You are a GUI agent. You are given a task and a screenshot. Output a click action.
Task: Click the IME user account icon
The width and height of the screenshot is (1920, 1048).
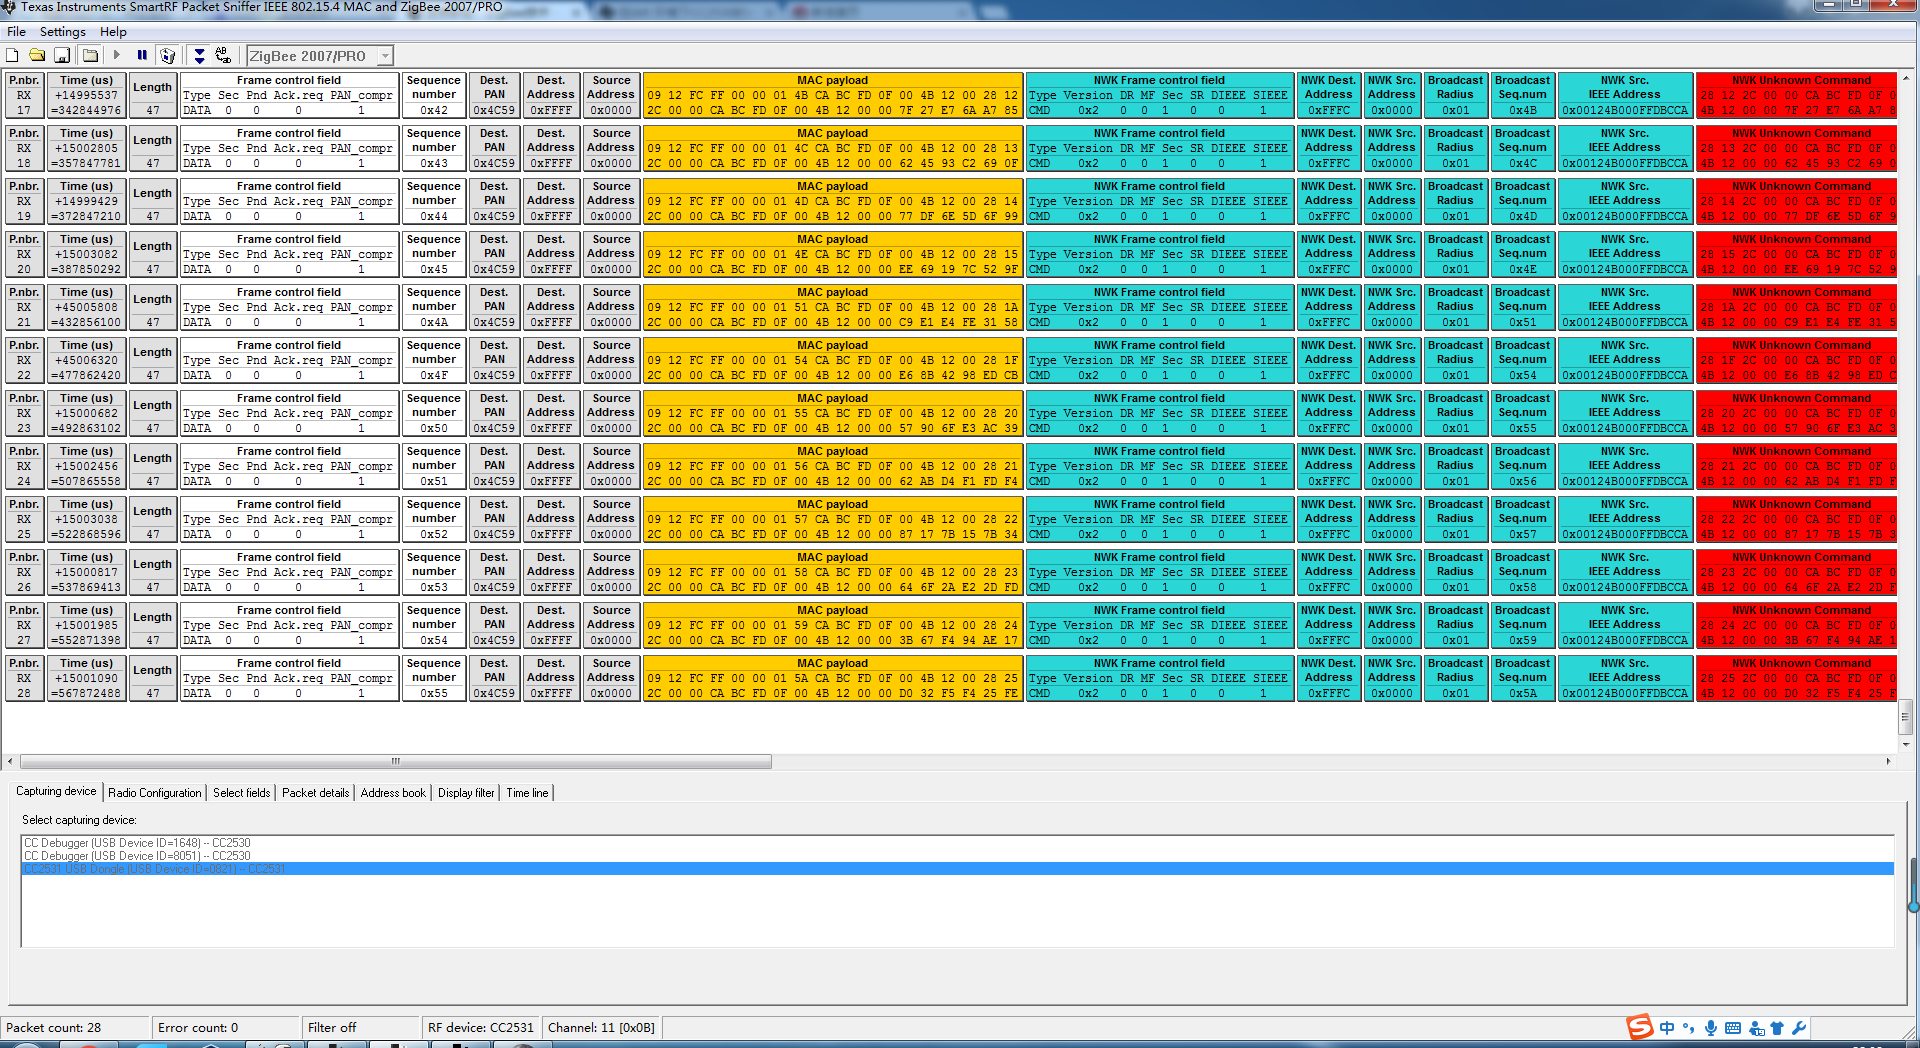1756,1028
